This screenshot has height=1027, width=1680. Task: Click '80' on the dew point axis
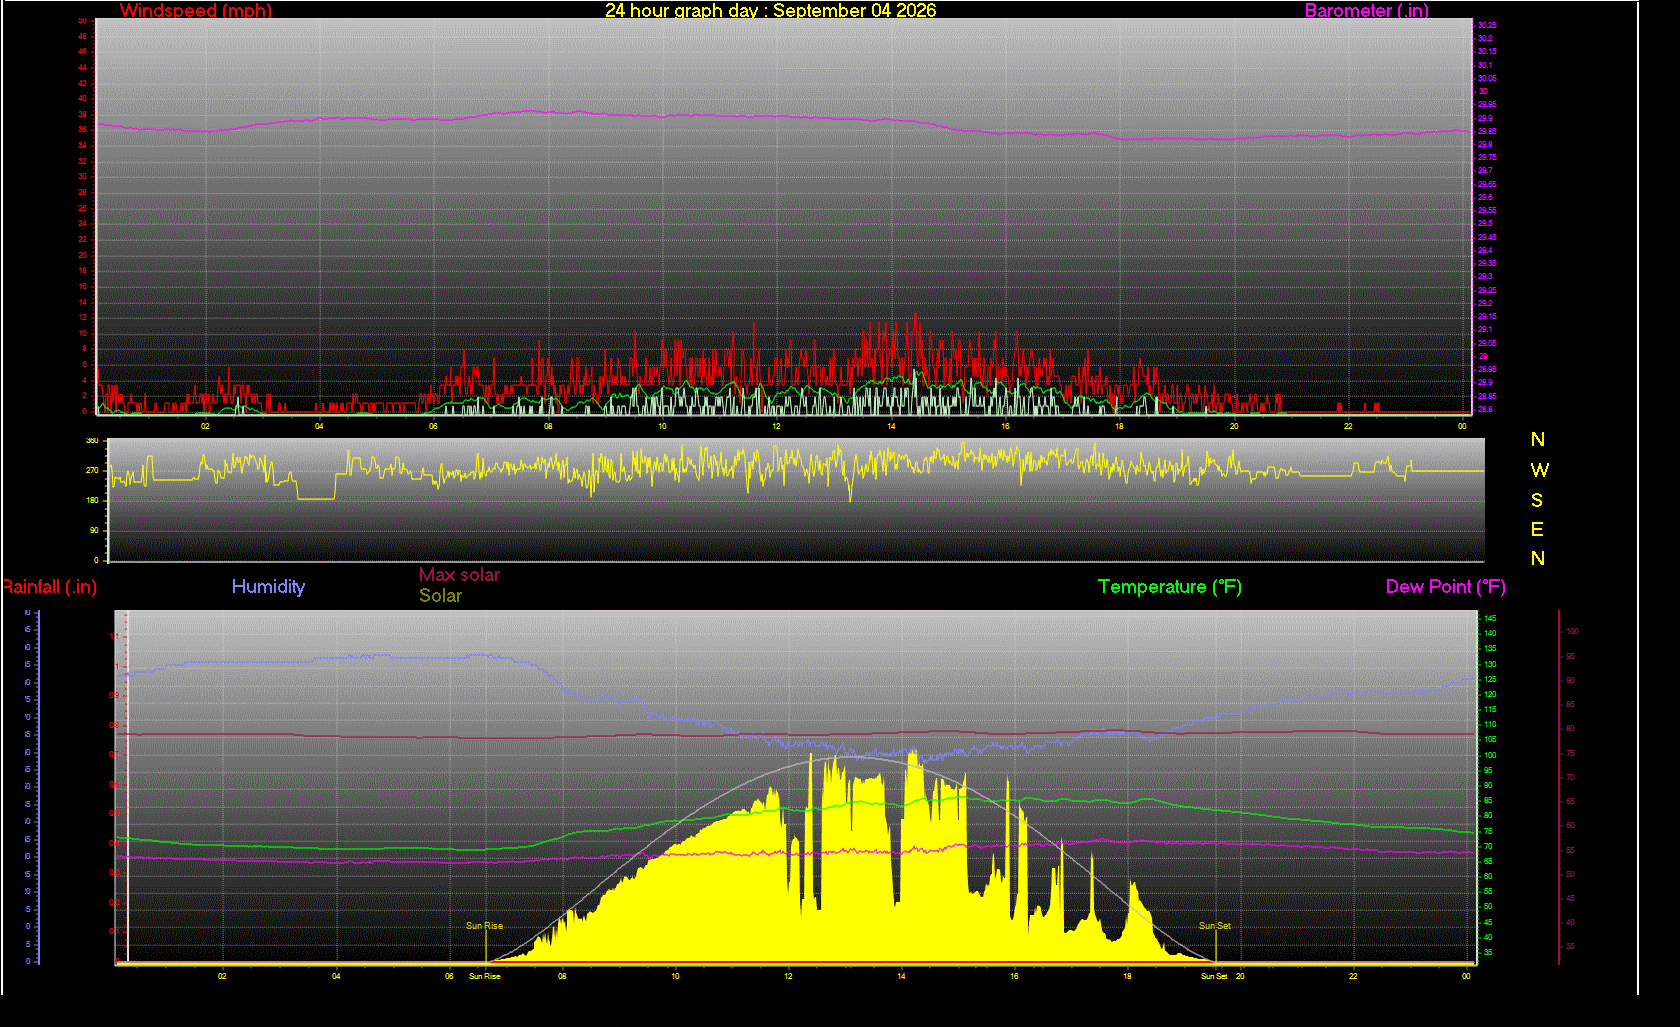[1571, 728]
